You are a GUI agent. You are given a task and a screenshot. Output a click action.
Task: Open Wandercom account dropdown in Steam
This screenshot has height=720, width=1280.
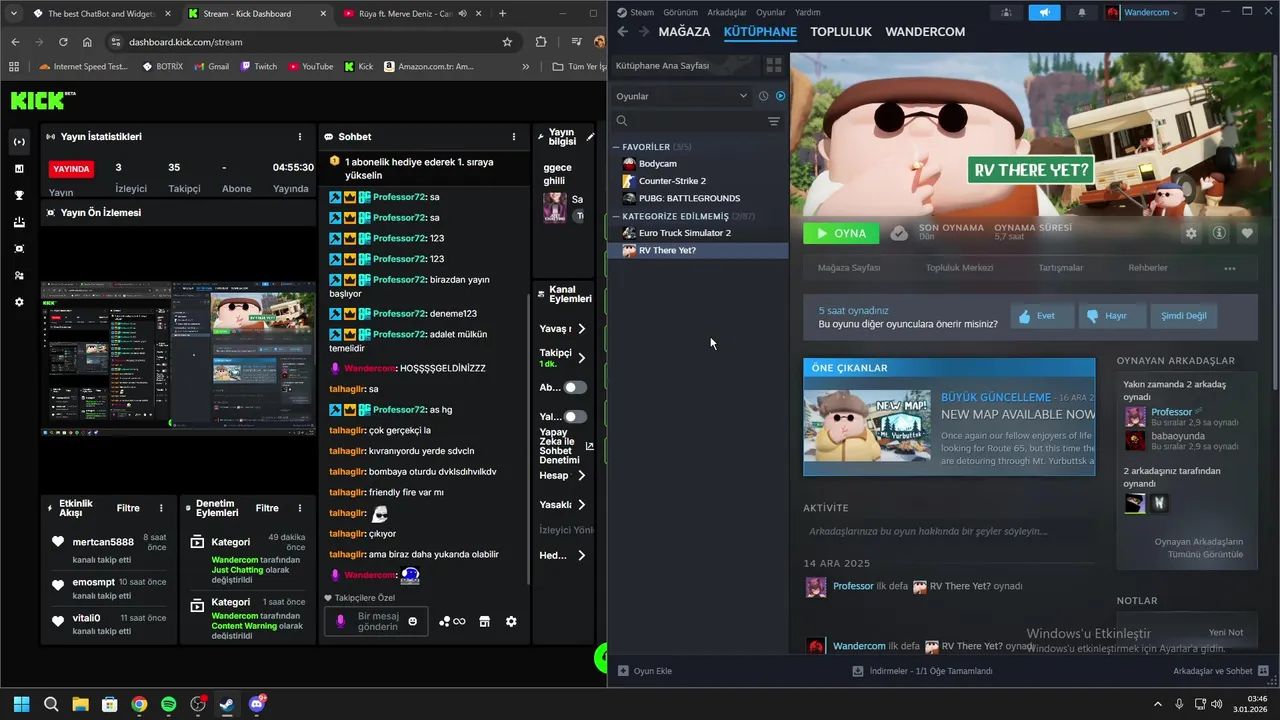(1142, 12)
